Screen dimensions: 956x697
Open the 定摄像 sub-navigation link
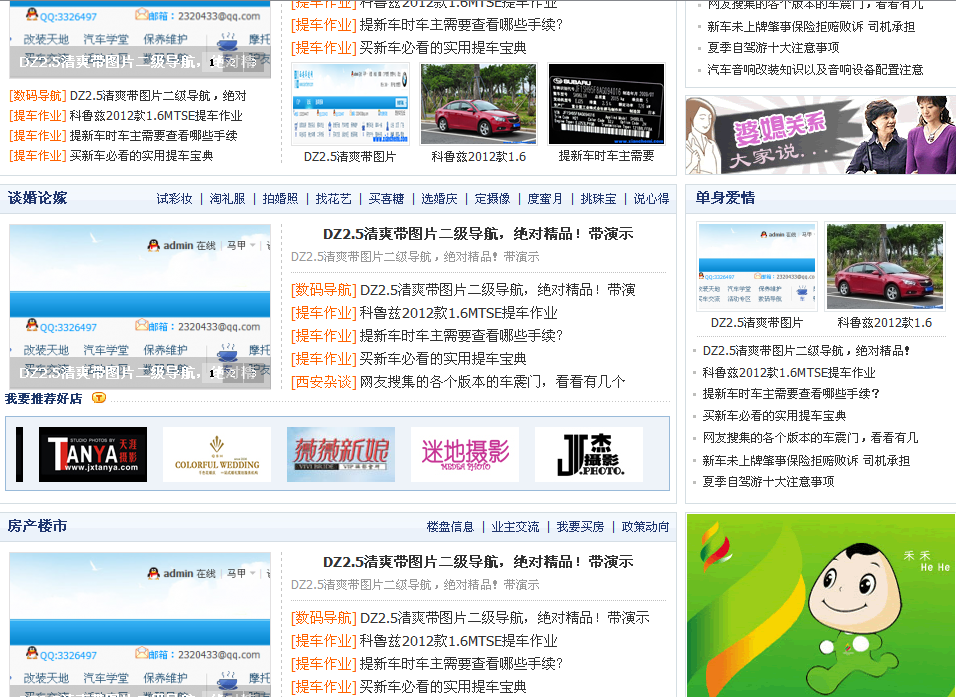point(492,199)
